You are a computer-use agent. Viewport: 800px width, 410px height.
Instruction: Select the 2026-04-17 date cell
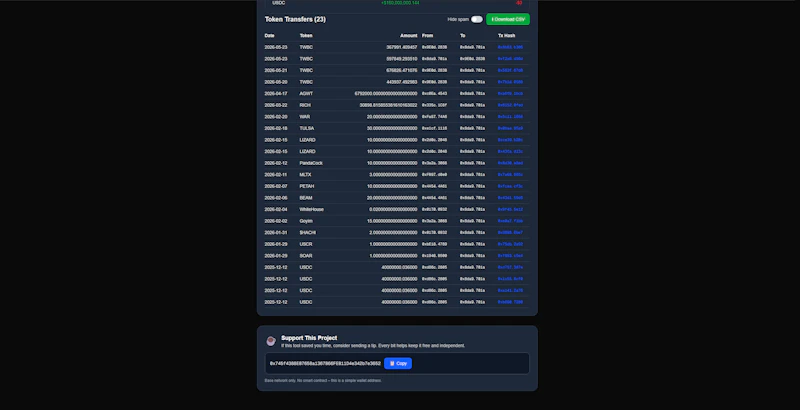pos(276,94)
